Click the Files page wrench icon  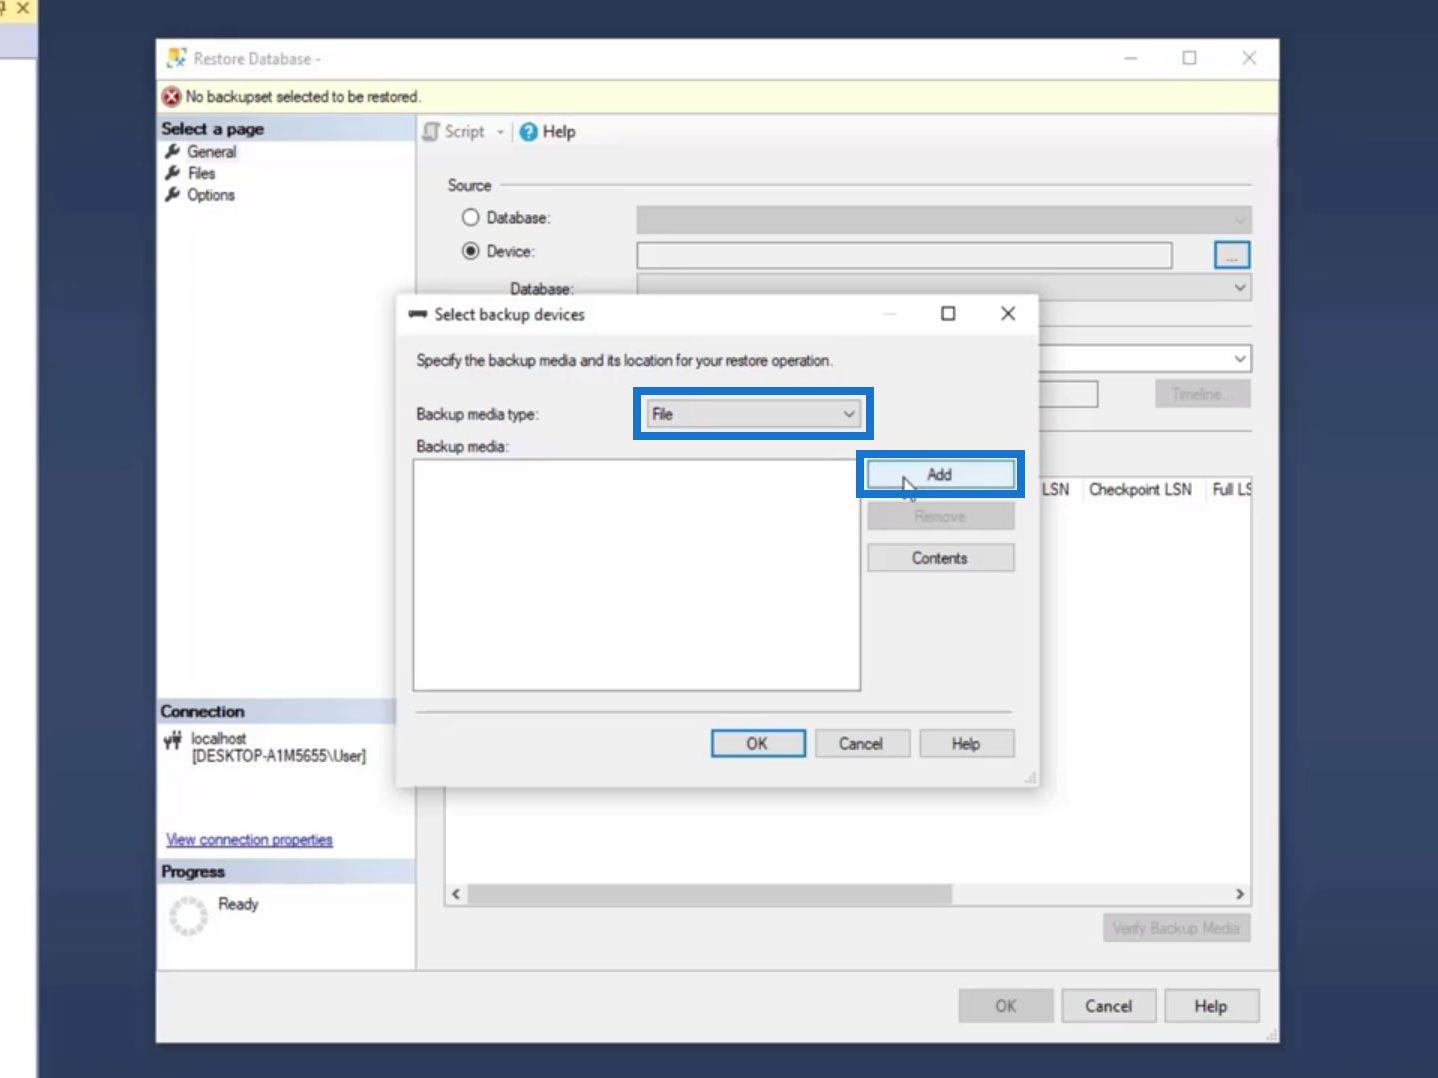point(173,173)
